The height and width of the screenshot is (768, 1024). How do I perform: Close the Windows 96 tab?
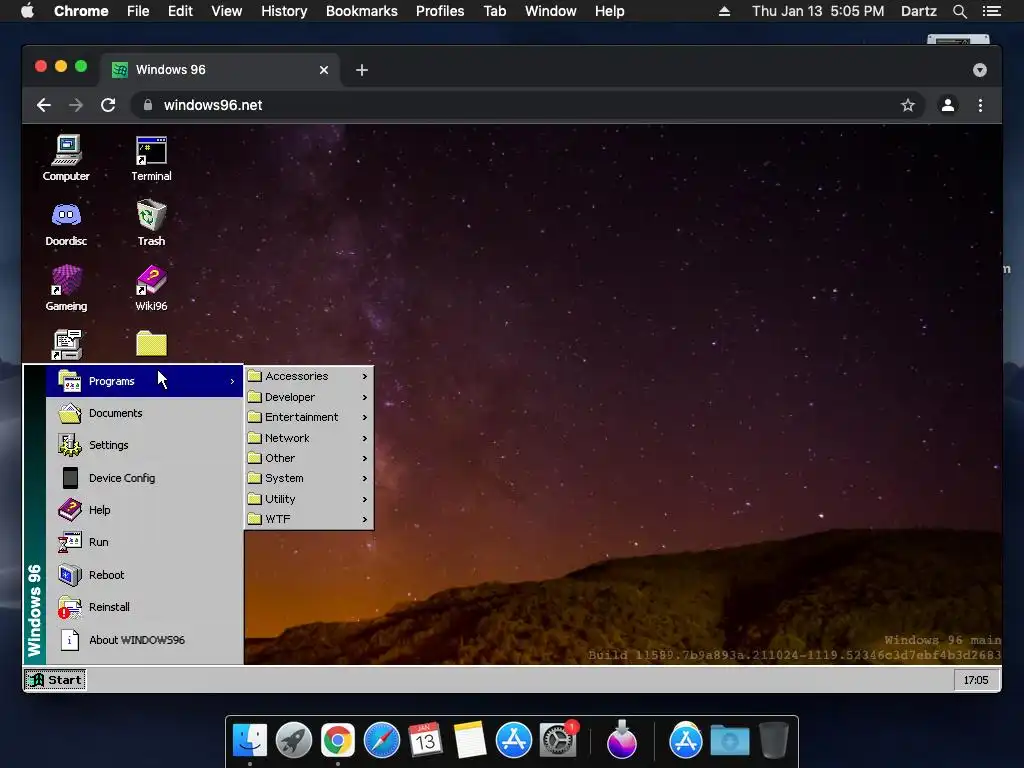[324, 70]
